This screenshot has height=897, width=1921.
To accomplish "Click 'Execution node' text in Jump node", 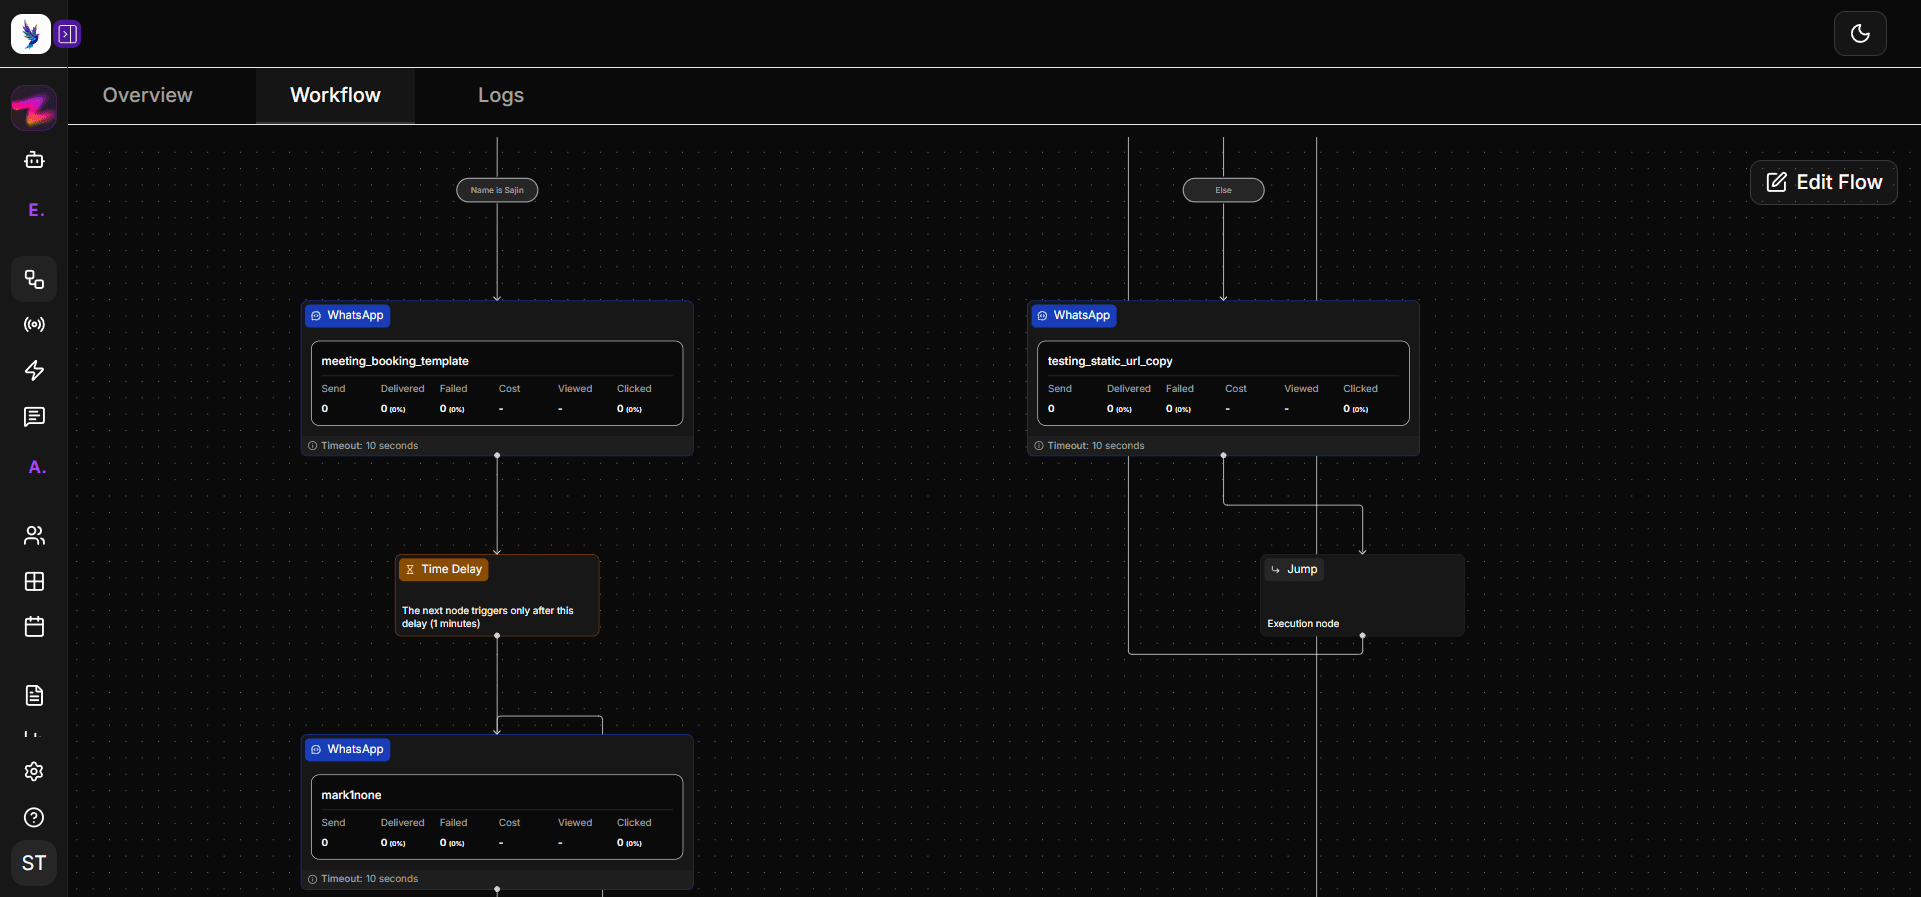I will coord(1303,623).
